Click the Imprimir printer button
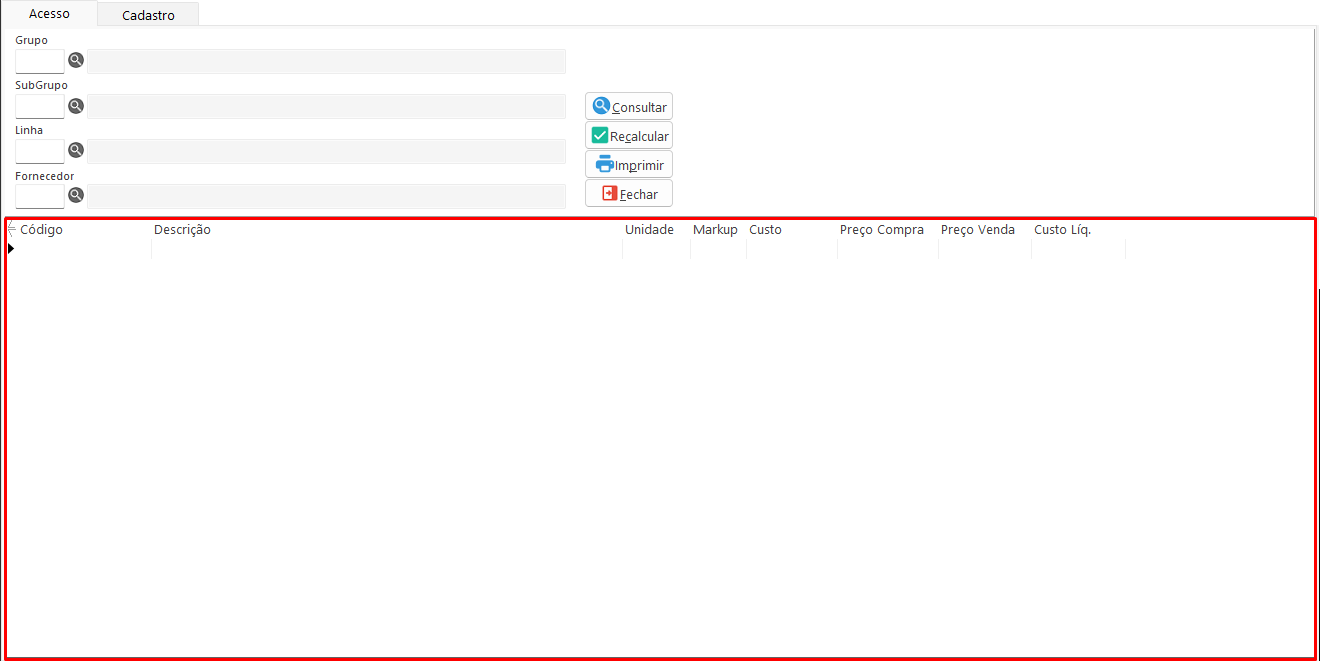 click(x=628, y=164)
